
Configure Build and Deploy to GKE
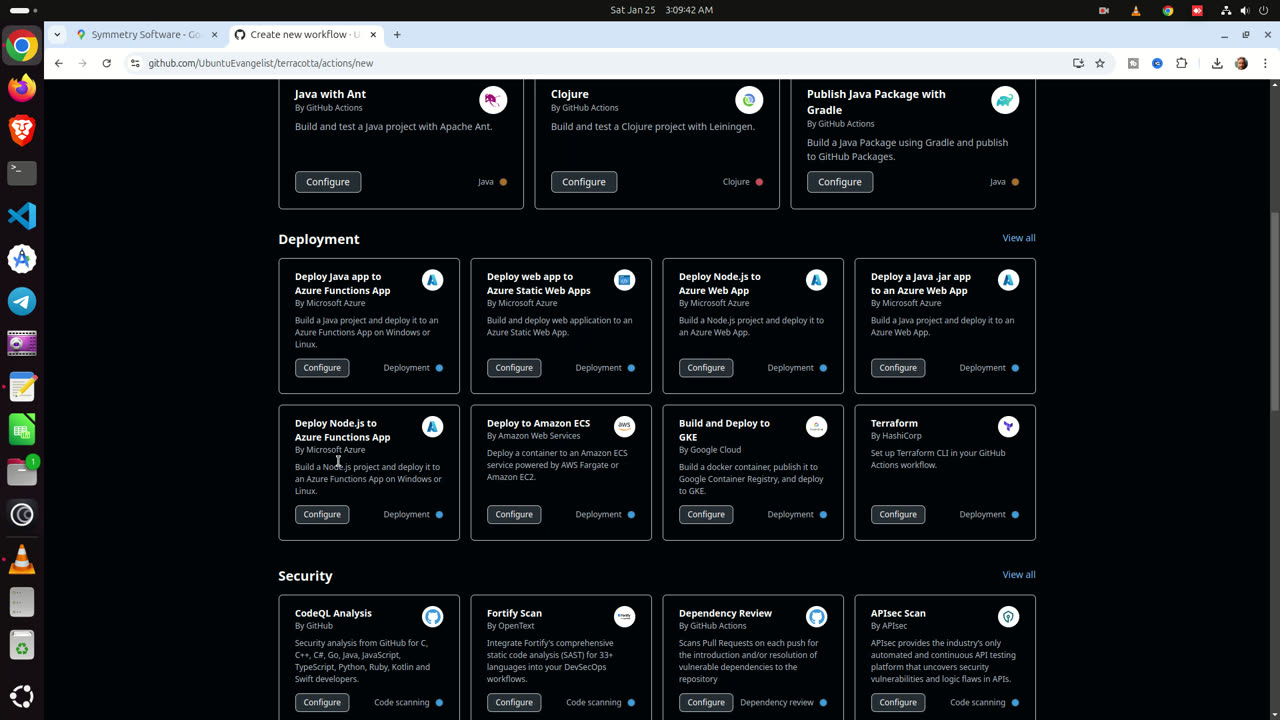click(706, 514)
